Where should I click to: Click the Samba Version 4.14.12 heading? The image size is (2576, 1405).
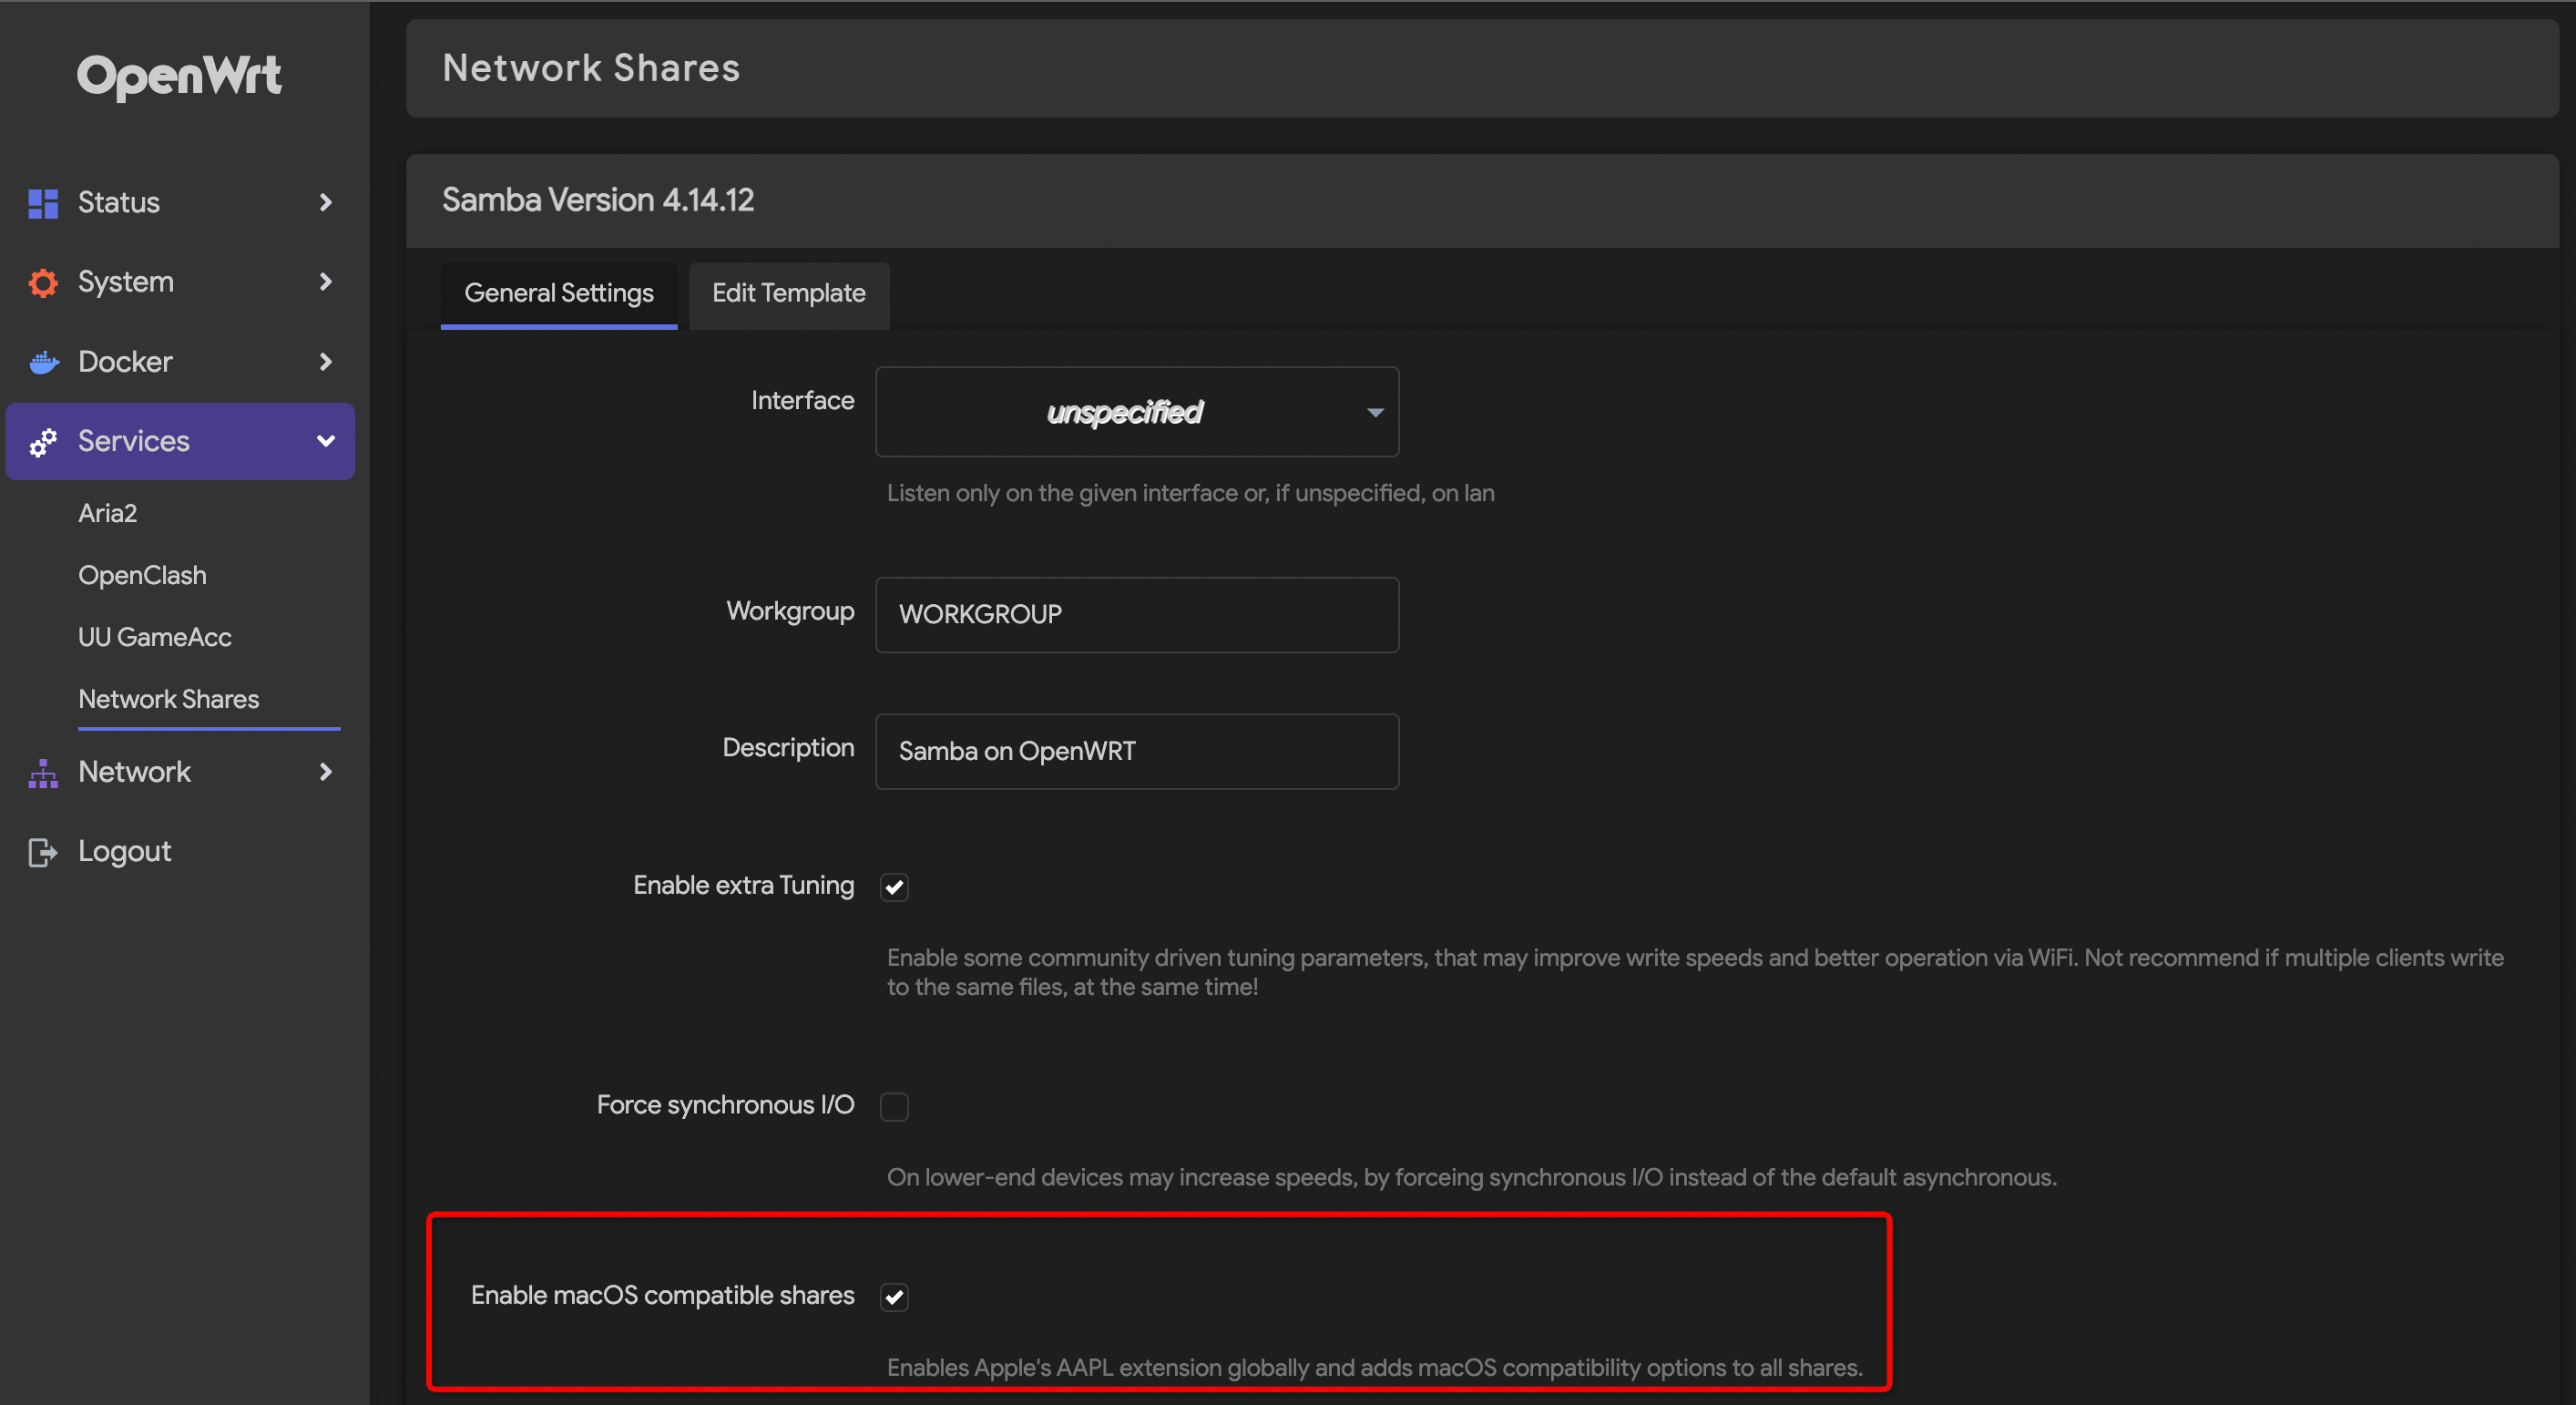pos(598,201)
